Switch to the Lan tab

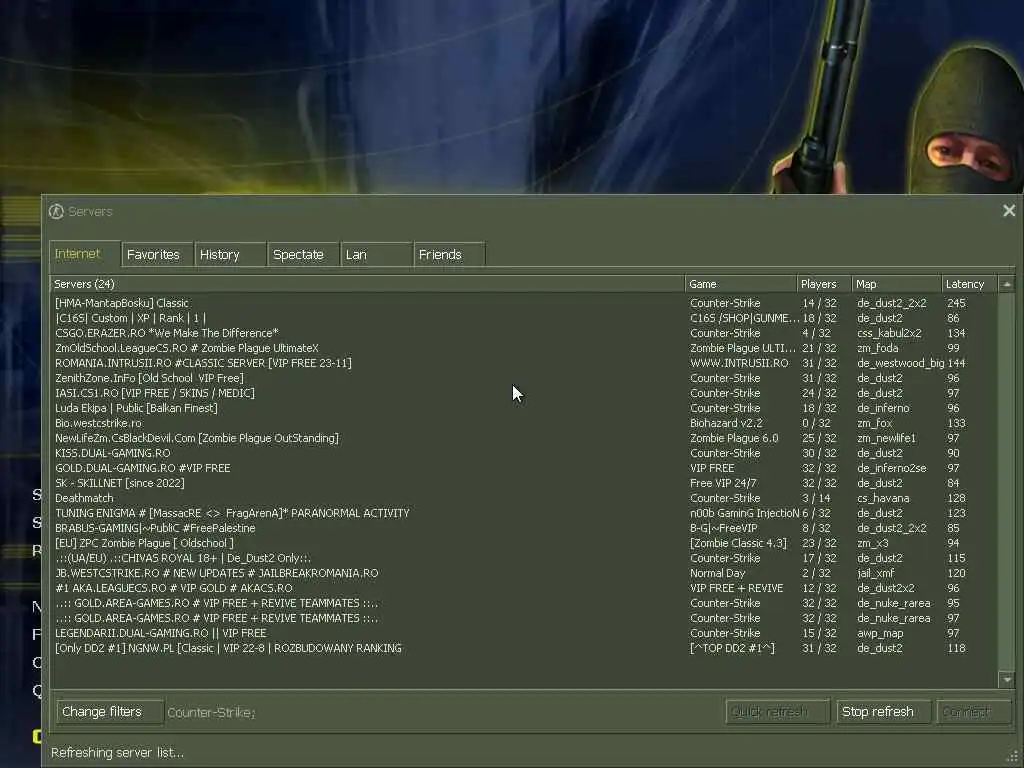(376, 255)
